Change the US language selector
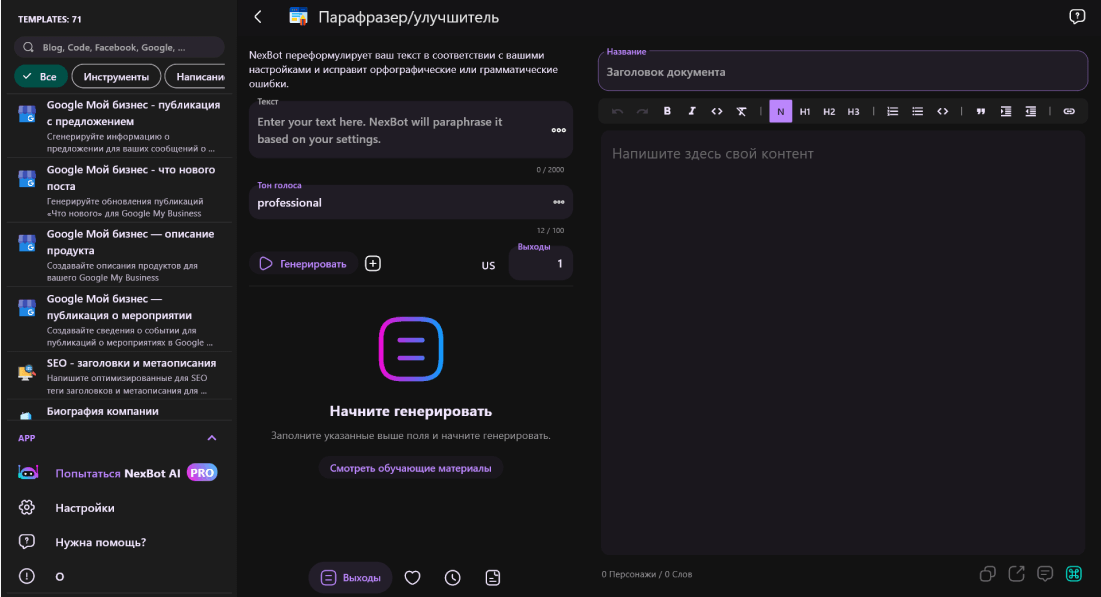The width and height of the screenshot is (1101, 597). 488,265
